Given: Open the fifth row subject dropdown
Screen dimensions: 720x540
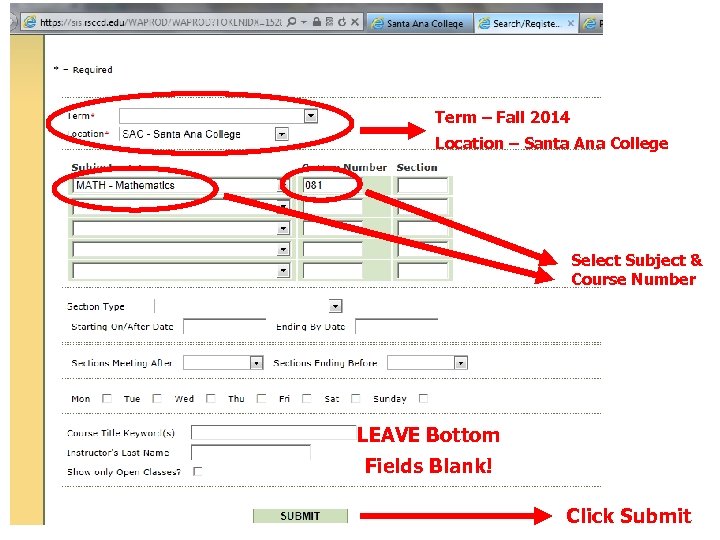Looking at the screenshot, I should pos(283,271).
